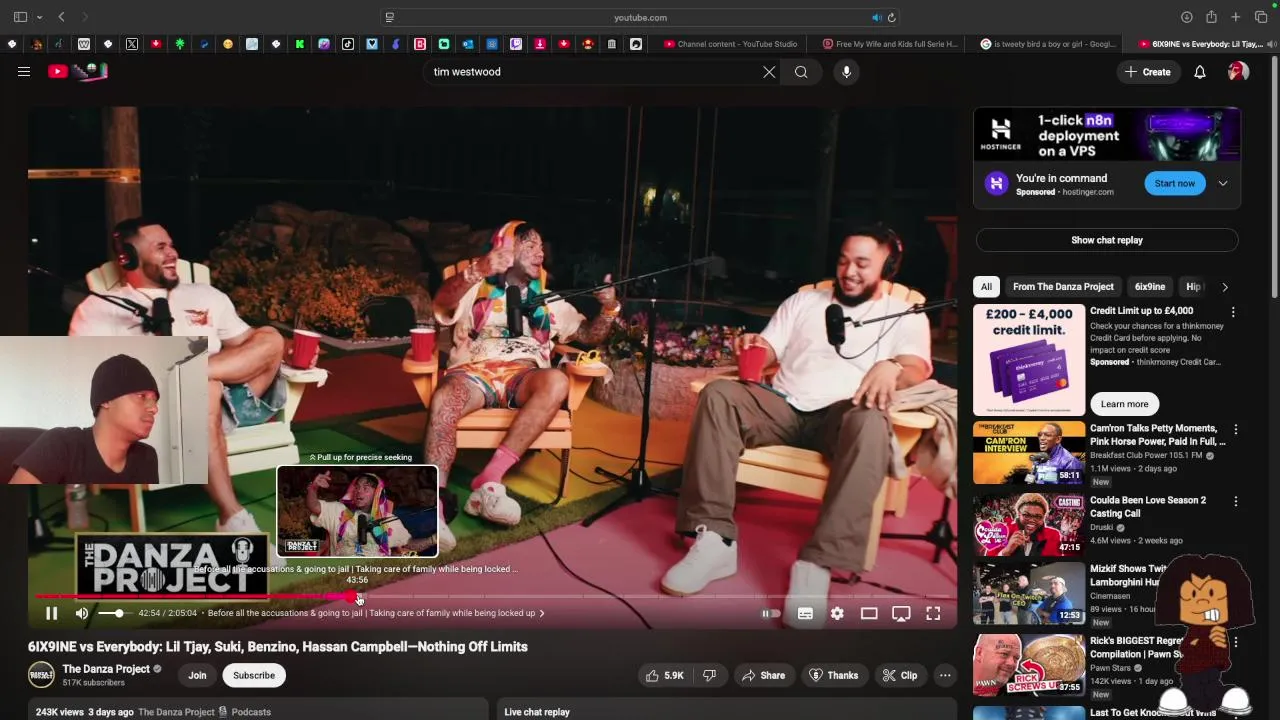Select From The Danza Project chip
The width and height of the screenshot is (1280, 720).
[1063, 286]
